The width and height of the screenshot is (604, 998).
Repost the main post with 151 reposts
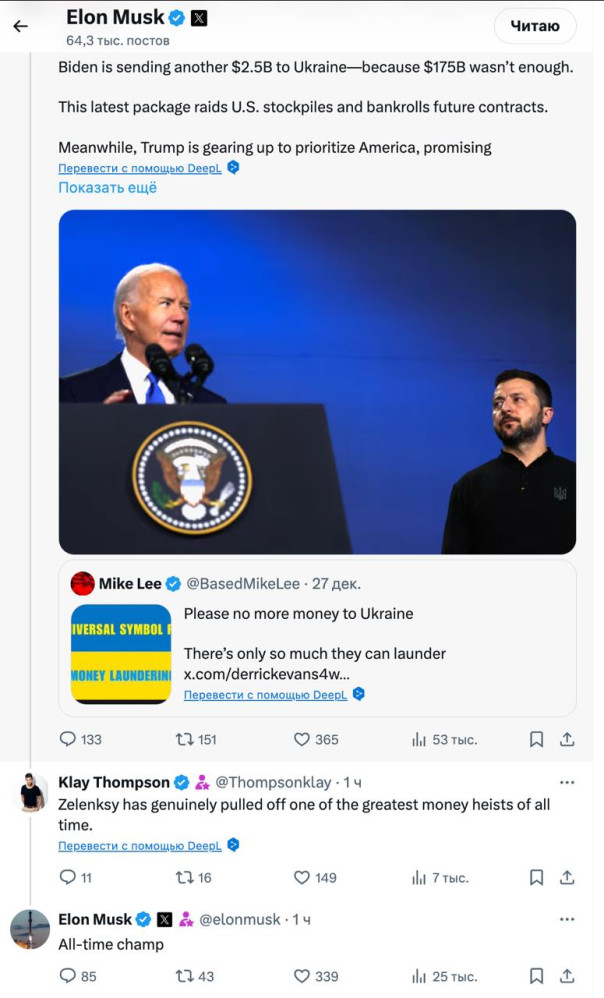[x=185, y=739]
